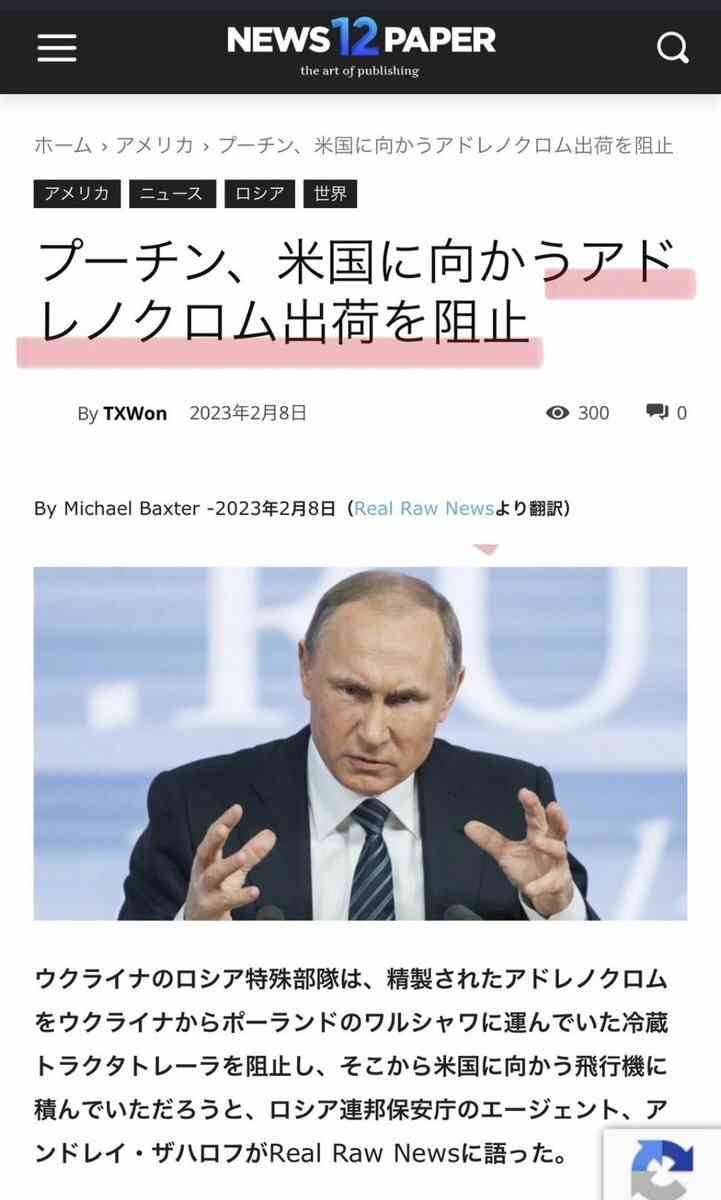Click the 0 comments count
Image resolution: width=721 pixels, height=1200 pixels.
click(x=682, y=413)
